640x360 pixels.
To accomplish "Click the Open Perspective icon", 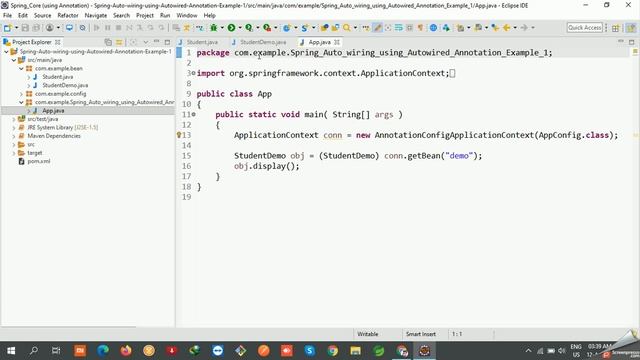I will [x=616, y=28].
